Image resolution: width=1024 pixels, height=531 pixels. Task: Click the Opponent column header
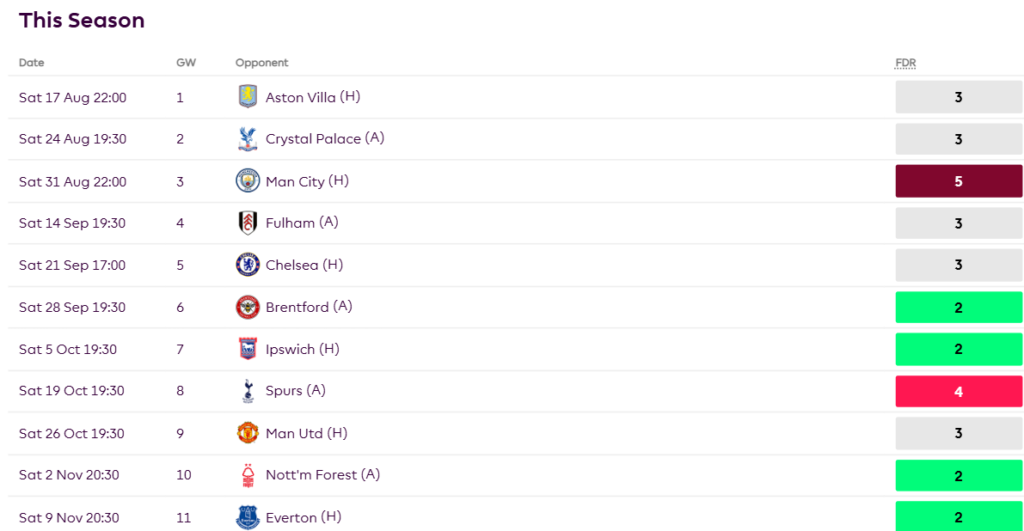coord(261,63)
